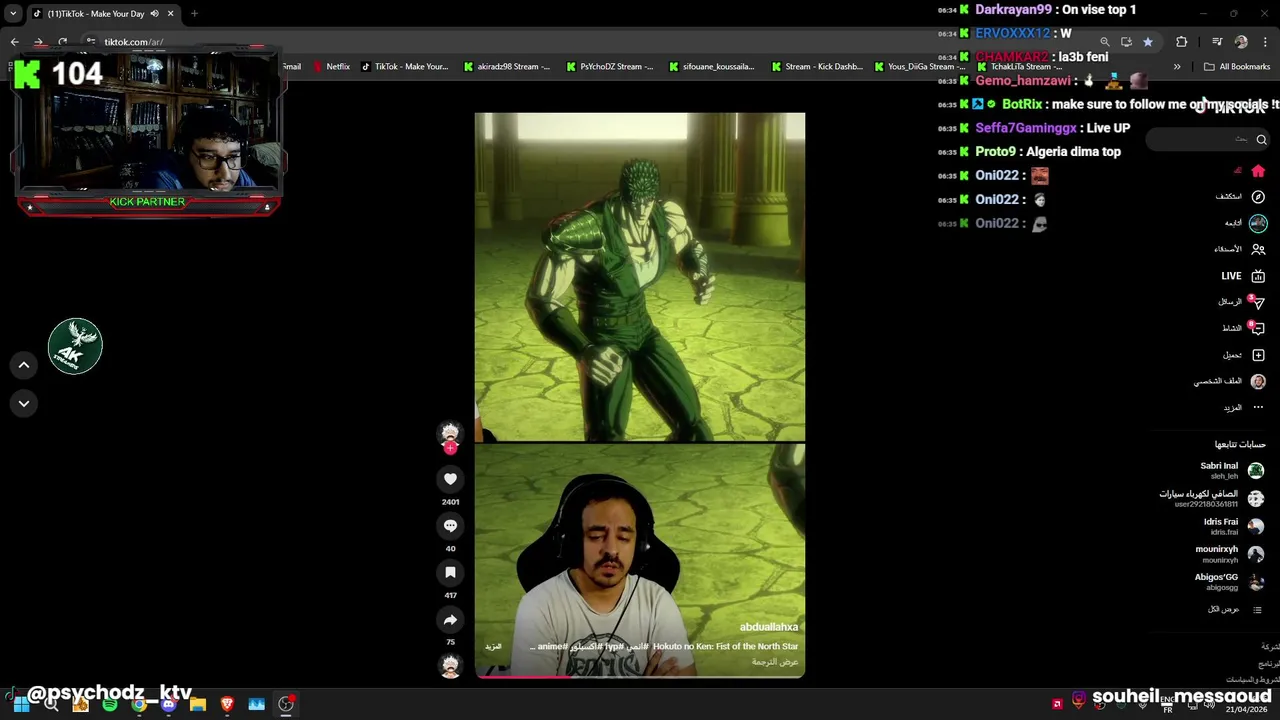Click 'عرض الترجمة' show translation
The width and height of the screenshot is (1280, 720).
click(776, 662)
